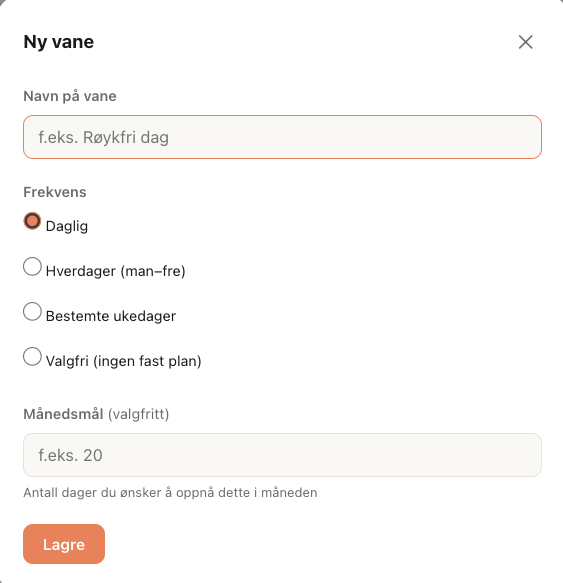
Task: Select the Daglig radio button
Action: point(32,221)
